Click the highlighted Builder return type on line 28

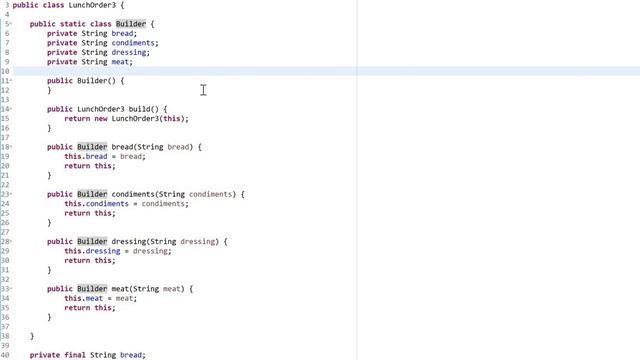(x=92, y=242)
